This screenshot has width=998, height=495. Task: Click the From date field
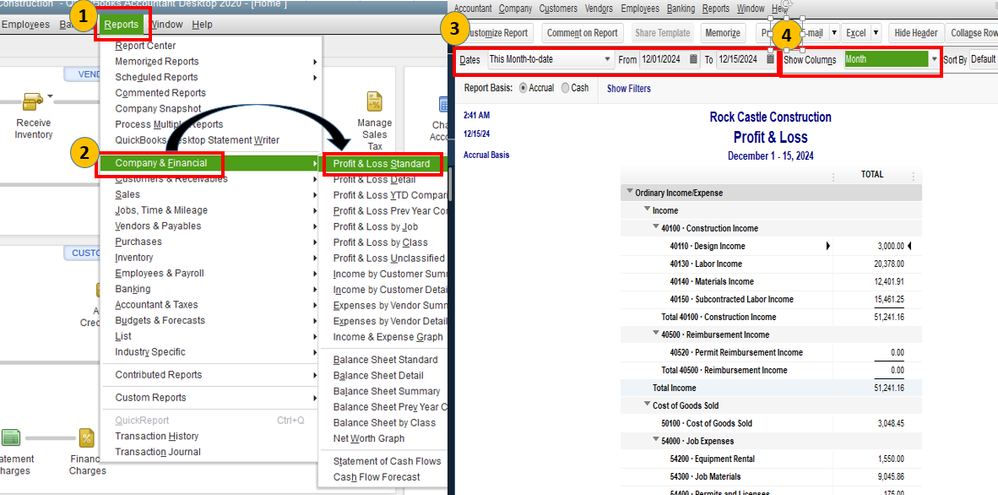tap(662, 59)
